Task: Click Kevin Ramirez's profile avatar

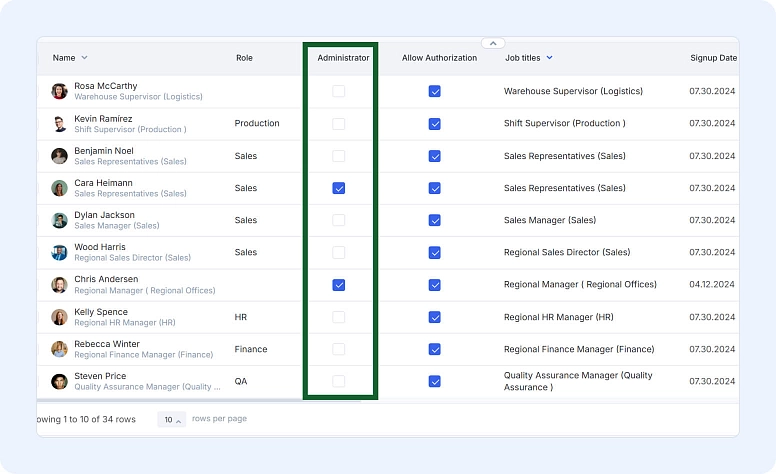Action: (60, 124)
